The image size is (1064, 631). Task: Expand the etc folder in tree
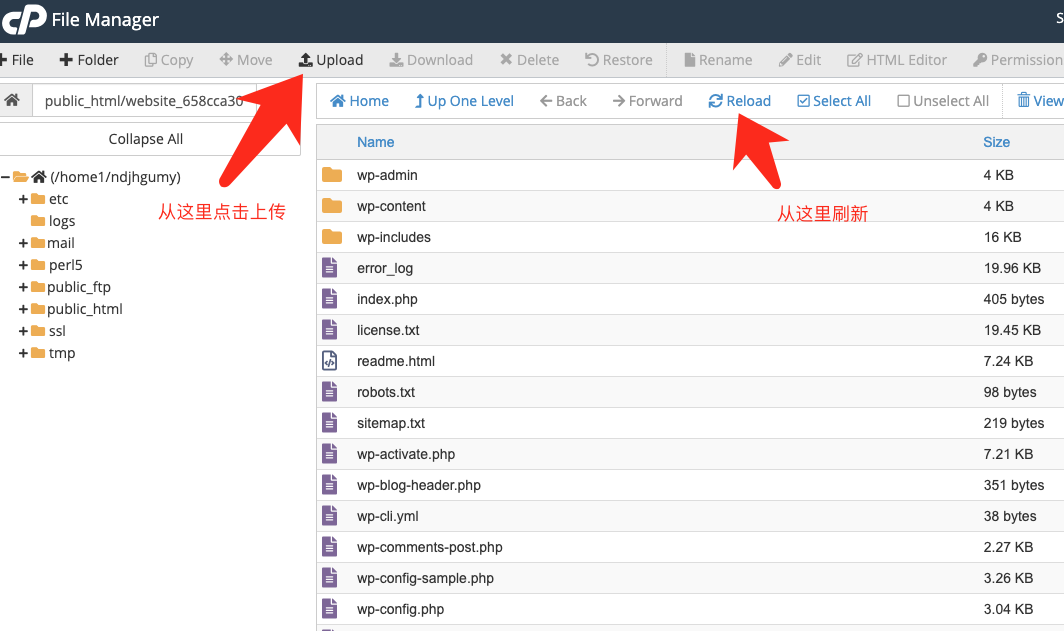point(23,199)
